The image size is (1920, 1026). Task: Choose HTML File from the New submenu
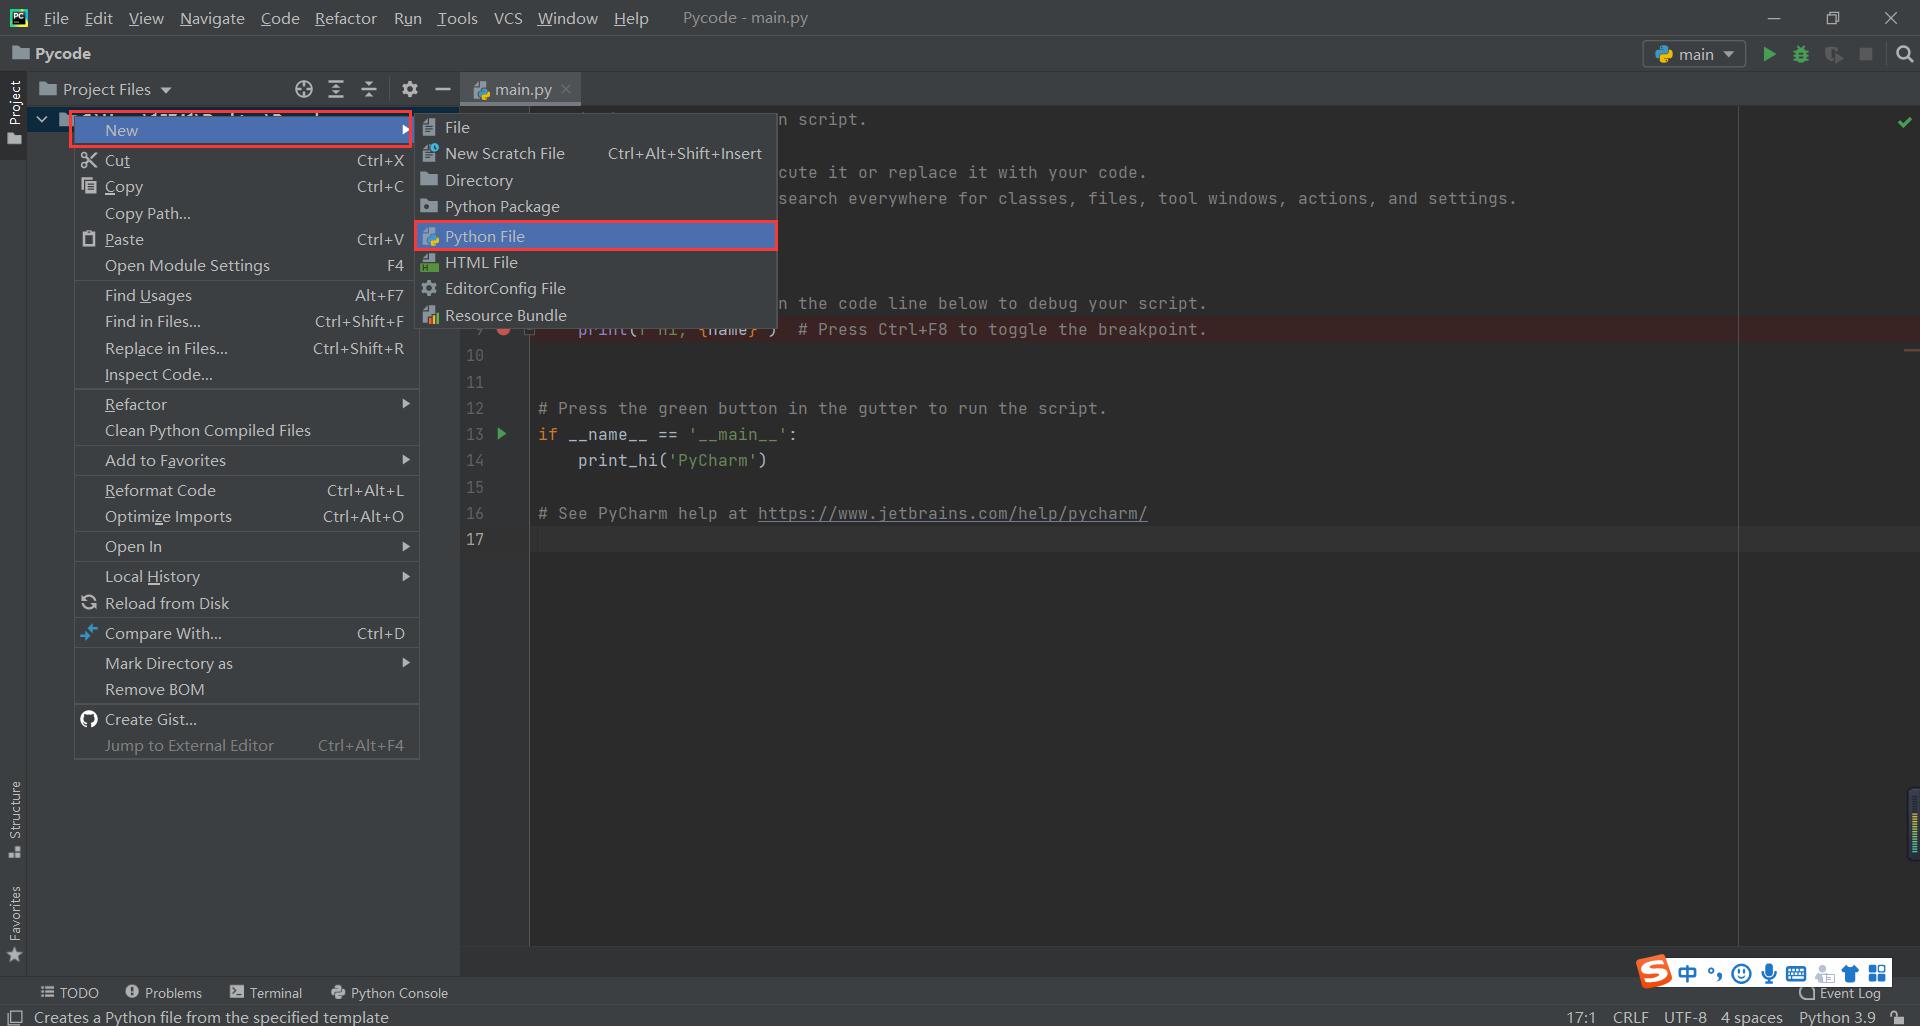596,262
